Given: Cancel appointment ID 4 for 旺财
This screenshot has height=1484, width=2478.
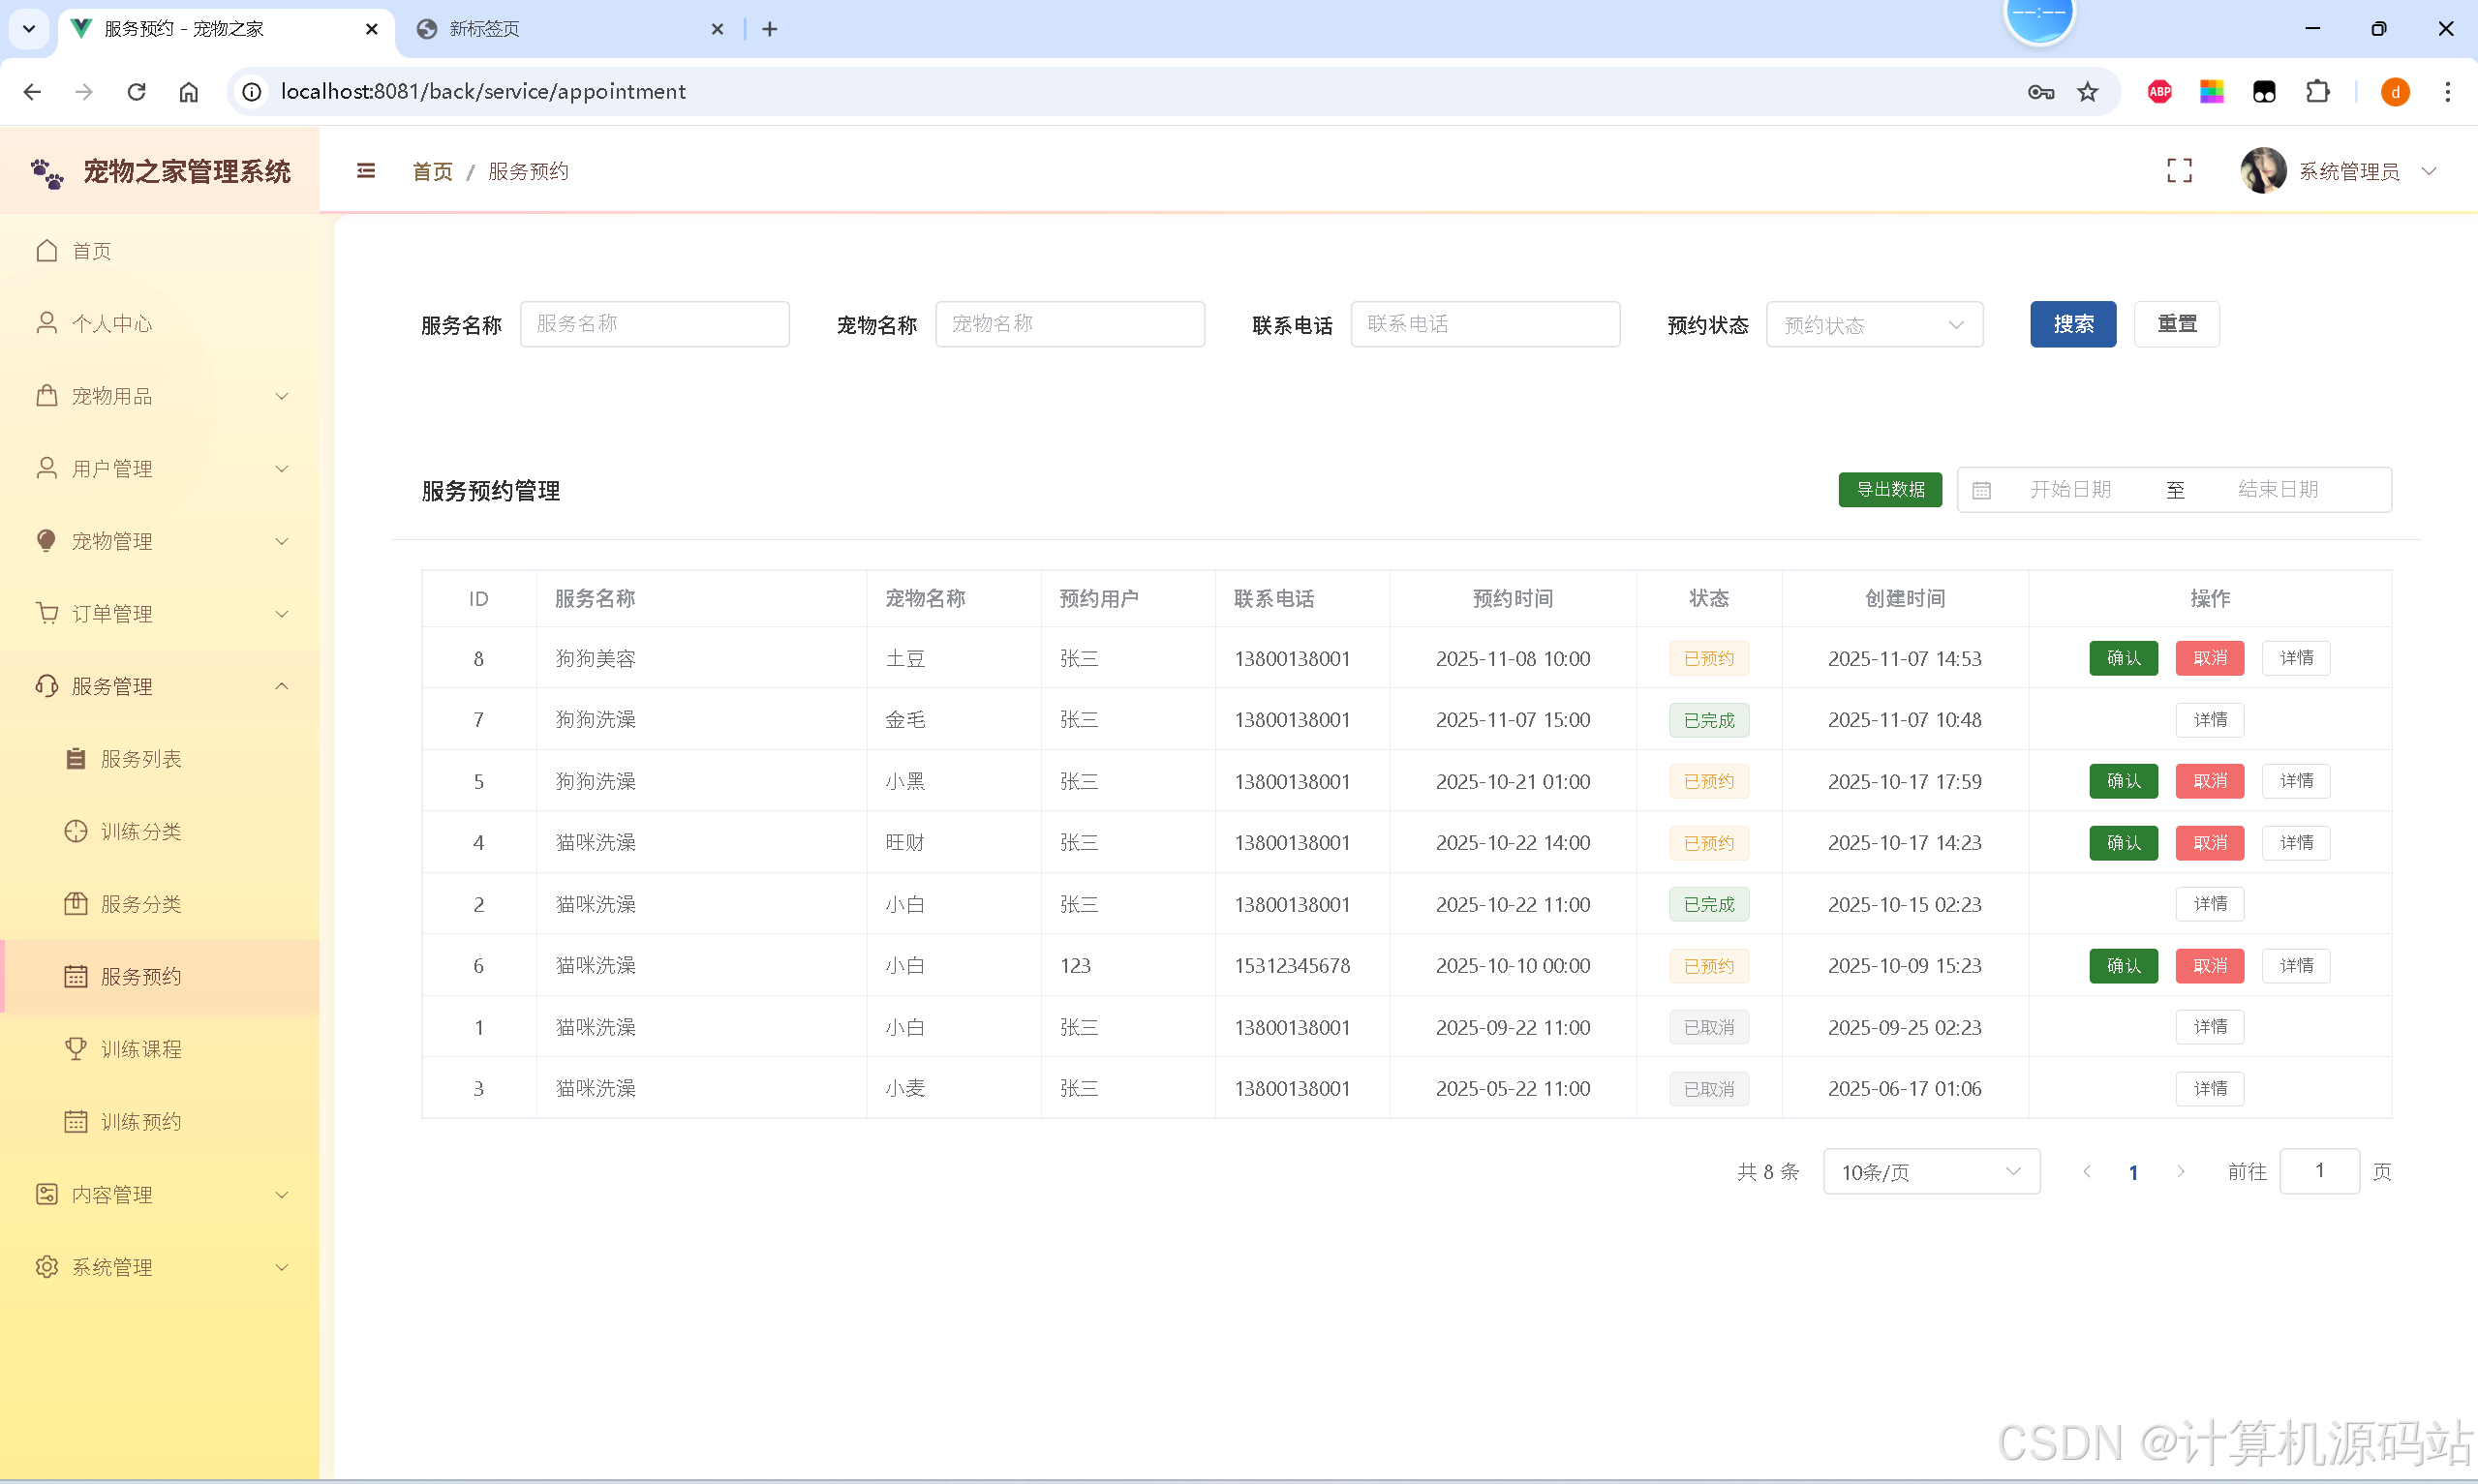Looking at the screenshot, I should click(2210, 843).
